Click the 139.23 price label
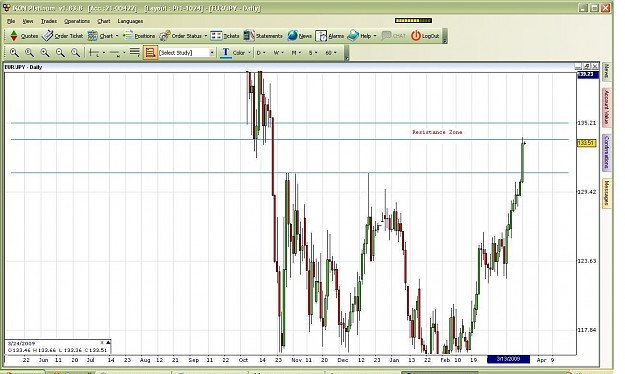 [x=588, y=75]
